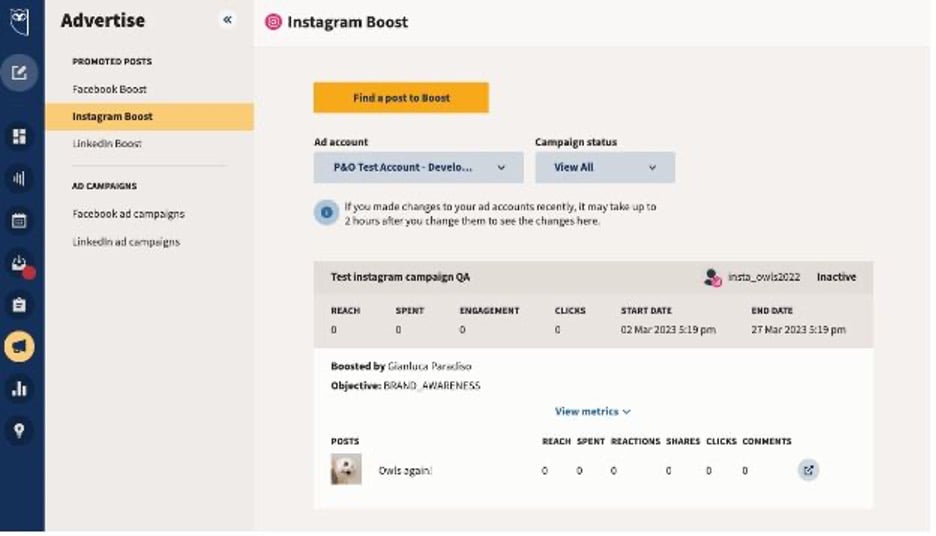Click the insta_owls2022 profile avatar icon
The image size is (936, 536).
point(713,278)
